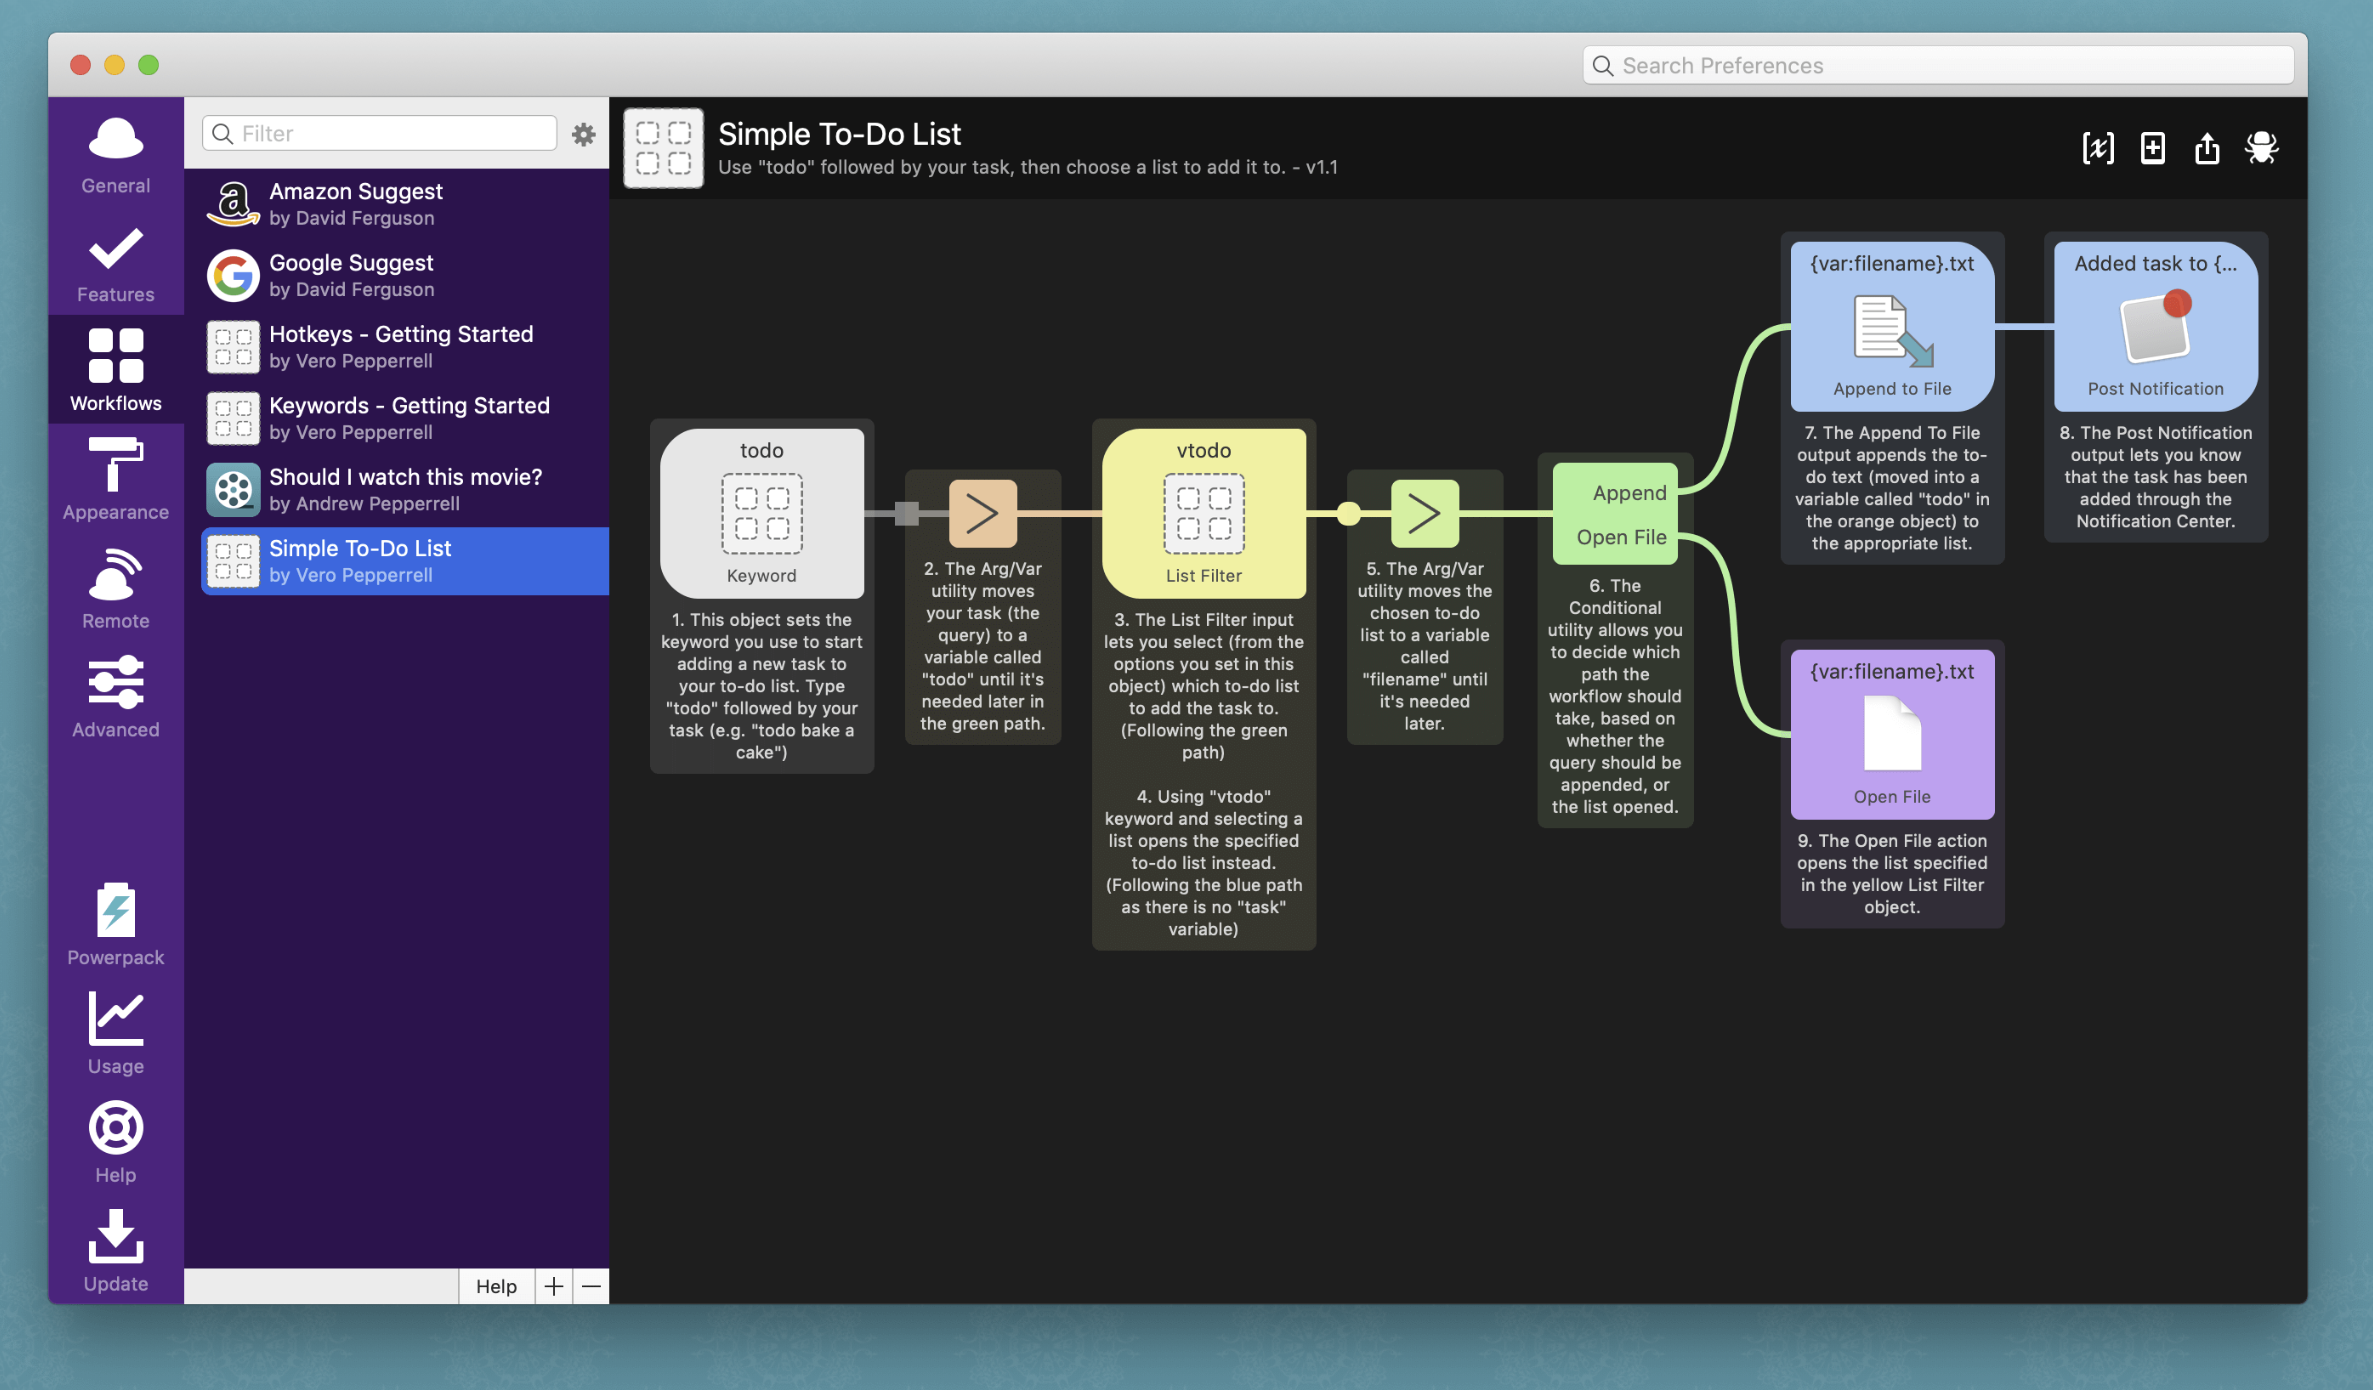Open the workflow list gear options

(x=583, y=134)
